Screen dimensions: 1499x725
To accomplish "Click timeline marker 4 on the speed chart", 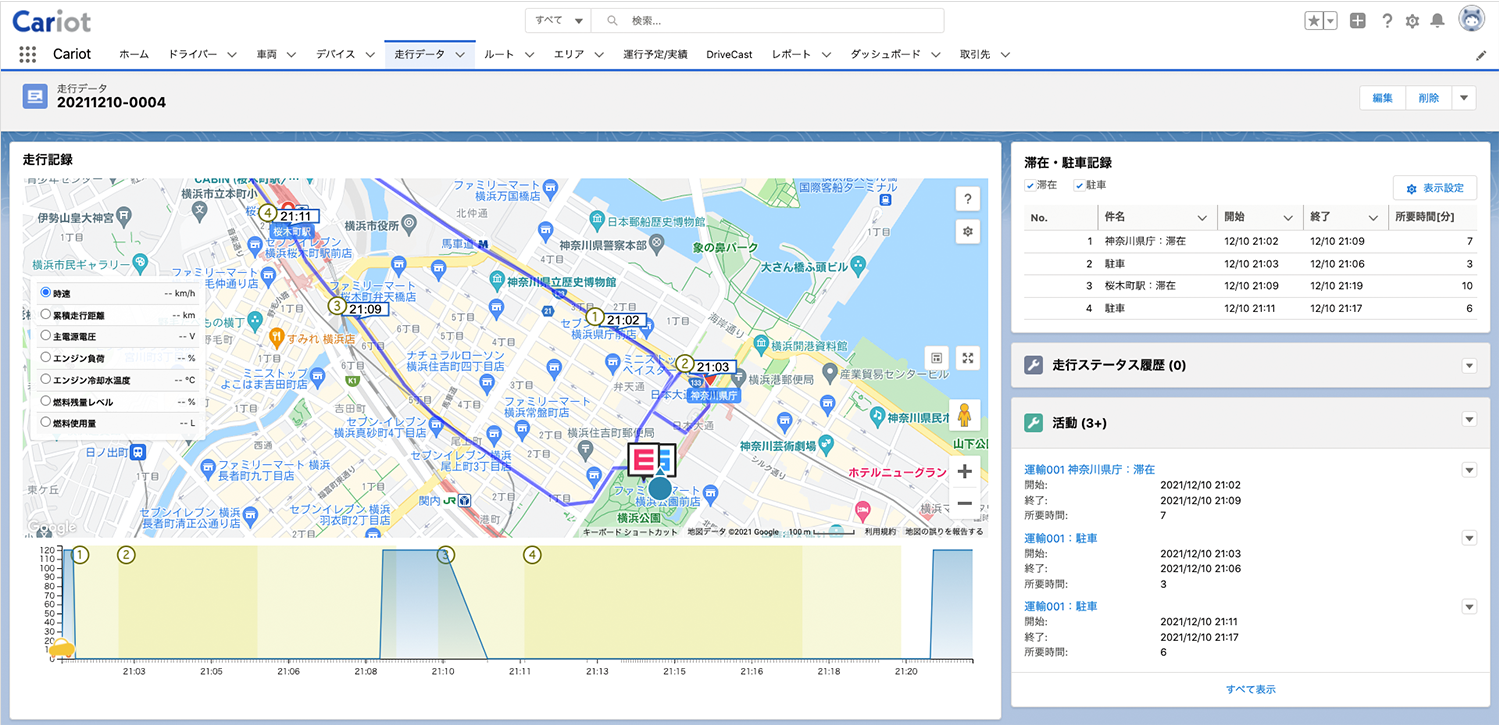I will [533, 554].
